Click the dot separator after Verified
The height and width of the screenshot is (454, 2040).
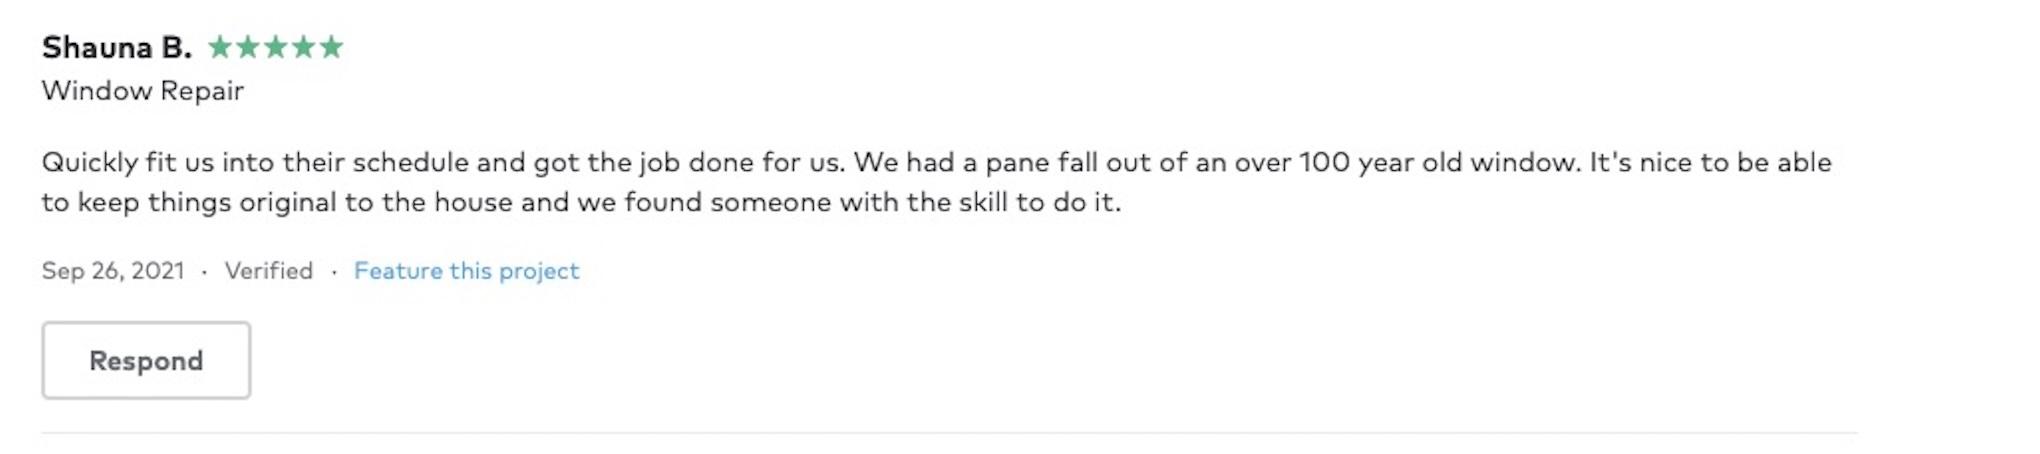point(334,272)
